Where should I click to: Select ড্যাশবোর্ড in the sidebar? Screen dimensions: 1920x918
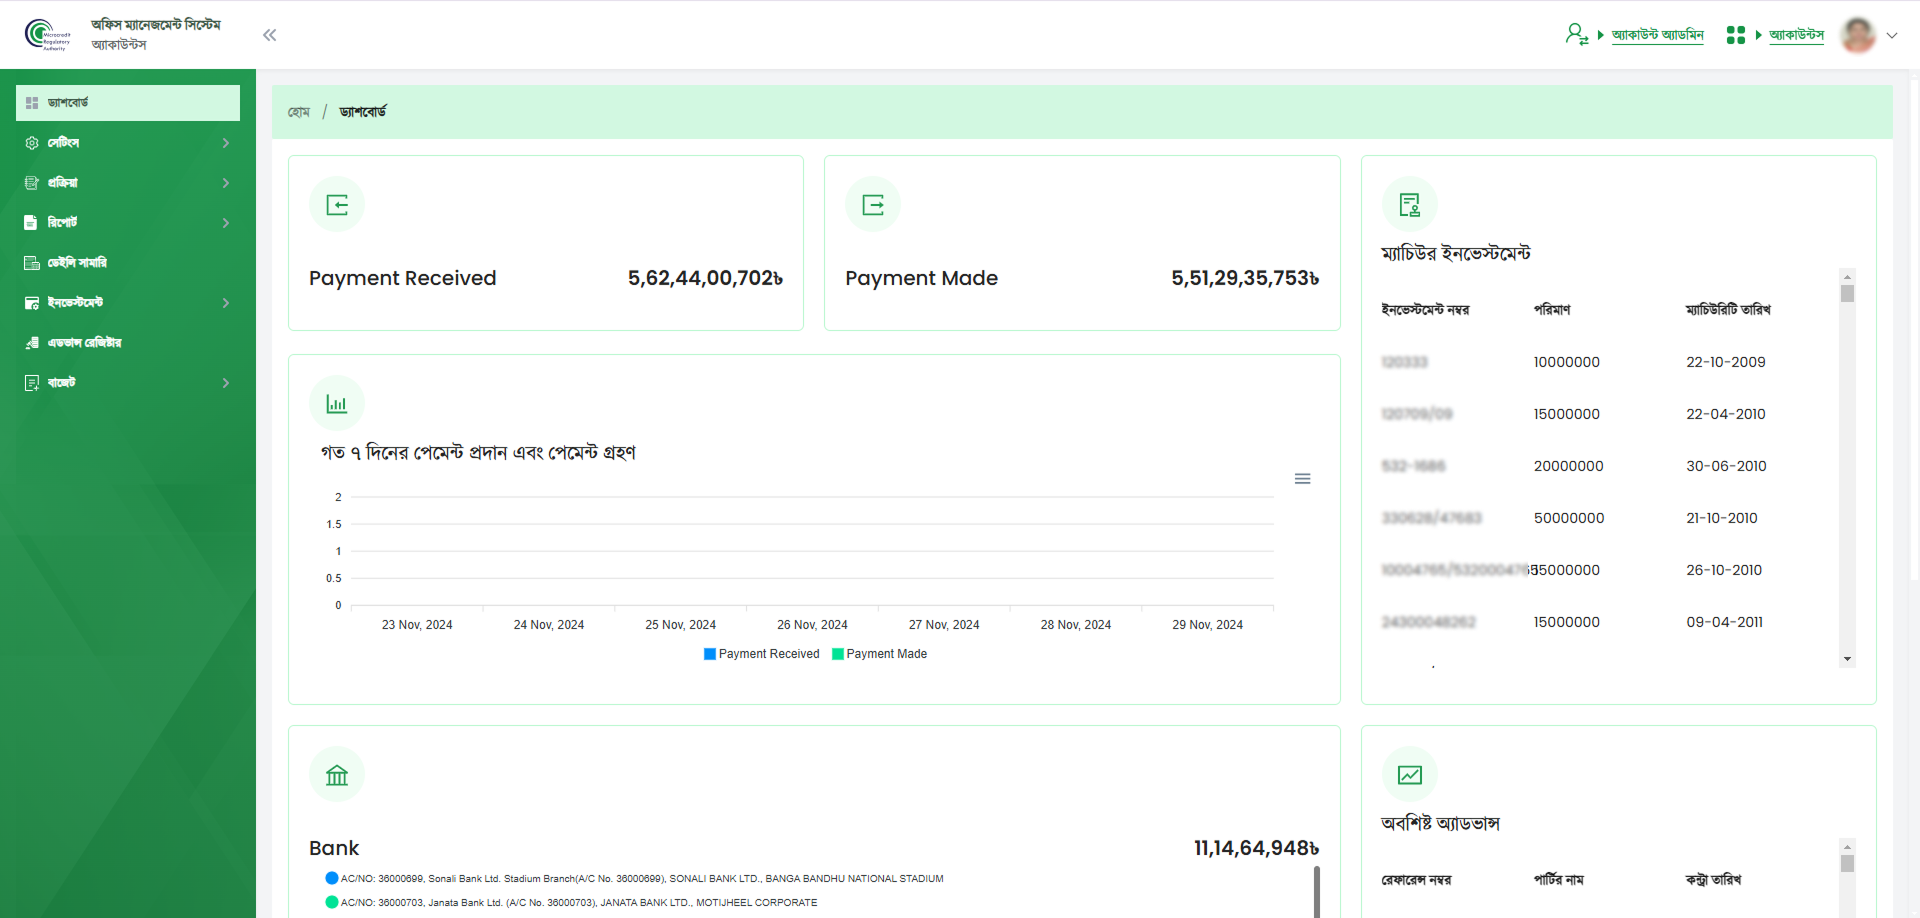pyautogui.click(x=128, y=103)
